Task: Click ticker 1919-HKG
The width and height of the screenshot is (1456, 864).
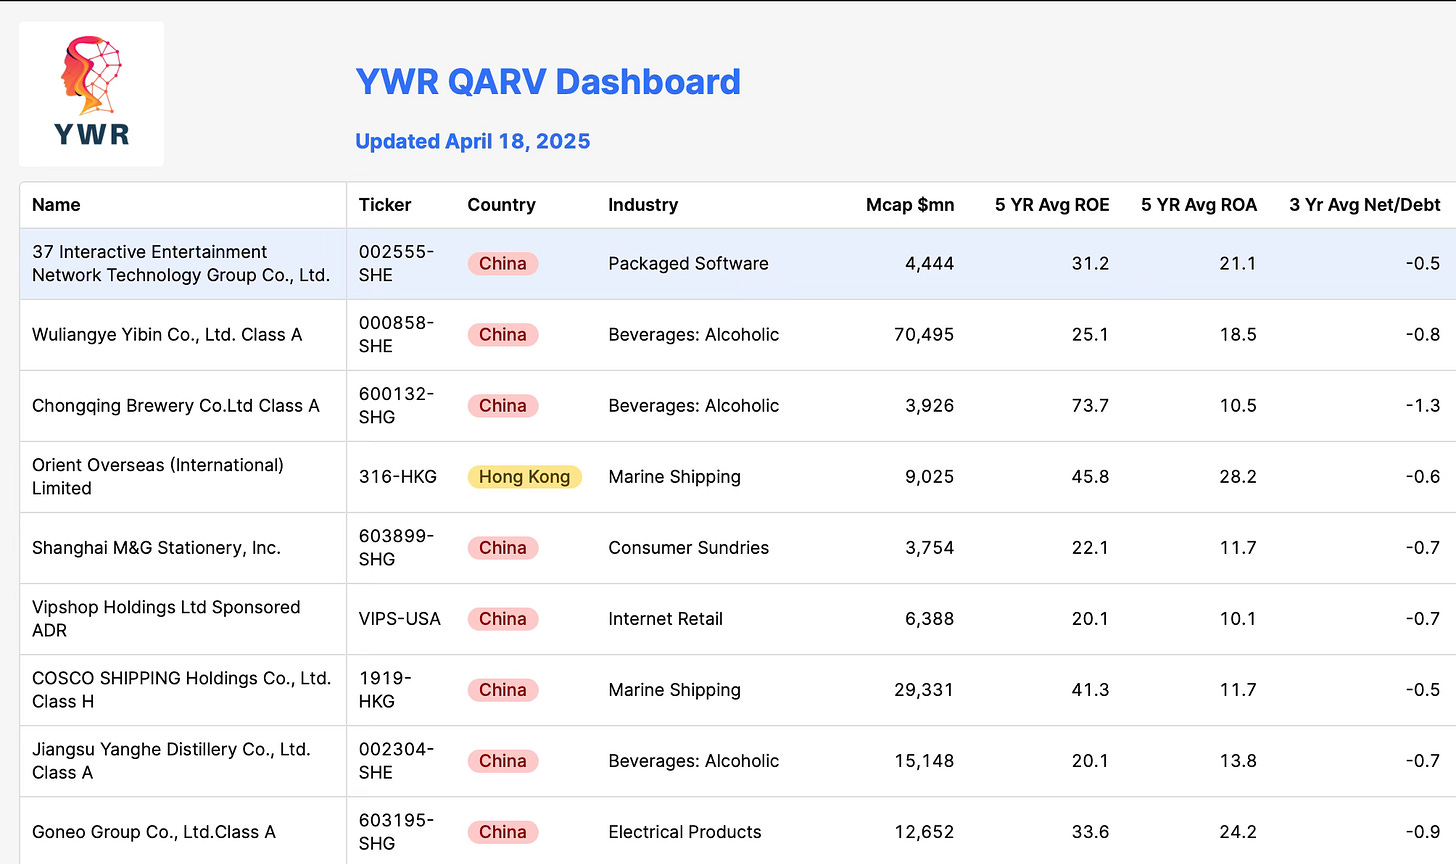Action: tap(385, 690)
